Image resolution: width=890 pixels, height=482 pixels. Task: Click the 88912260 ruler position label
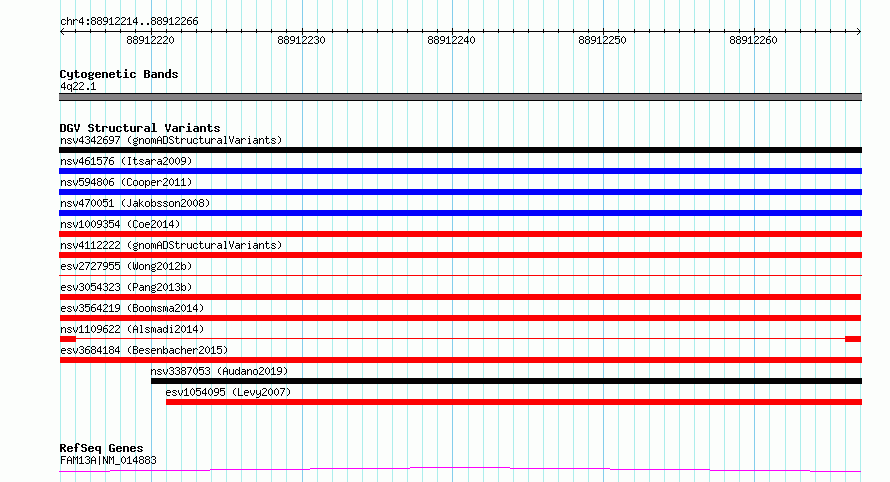753,40
